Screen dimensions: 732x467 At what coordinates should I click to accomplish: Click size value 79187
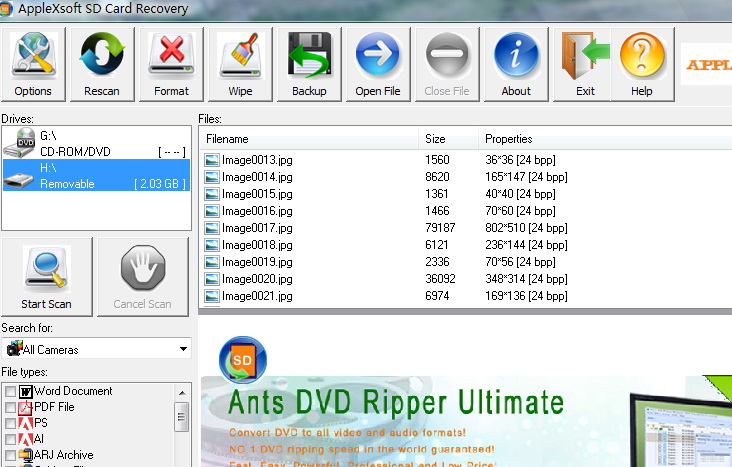pos(440,228)
